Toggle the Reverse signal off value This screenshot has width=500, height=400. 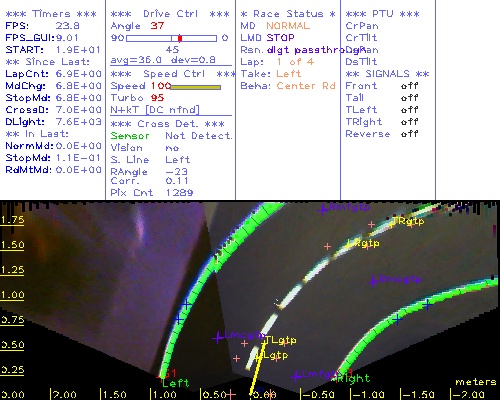click(x=409, y=134)
